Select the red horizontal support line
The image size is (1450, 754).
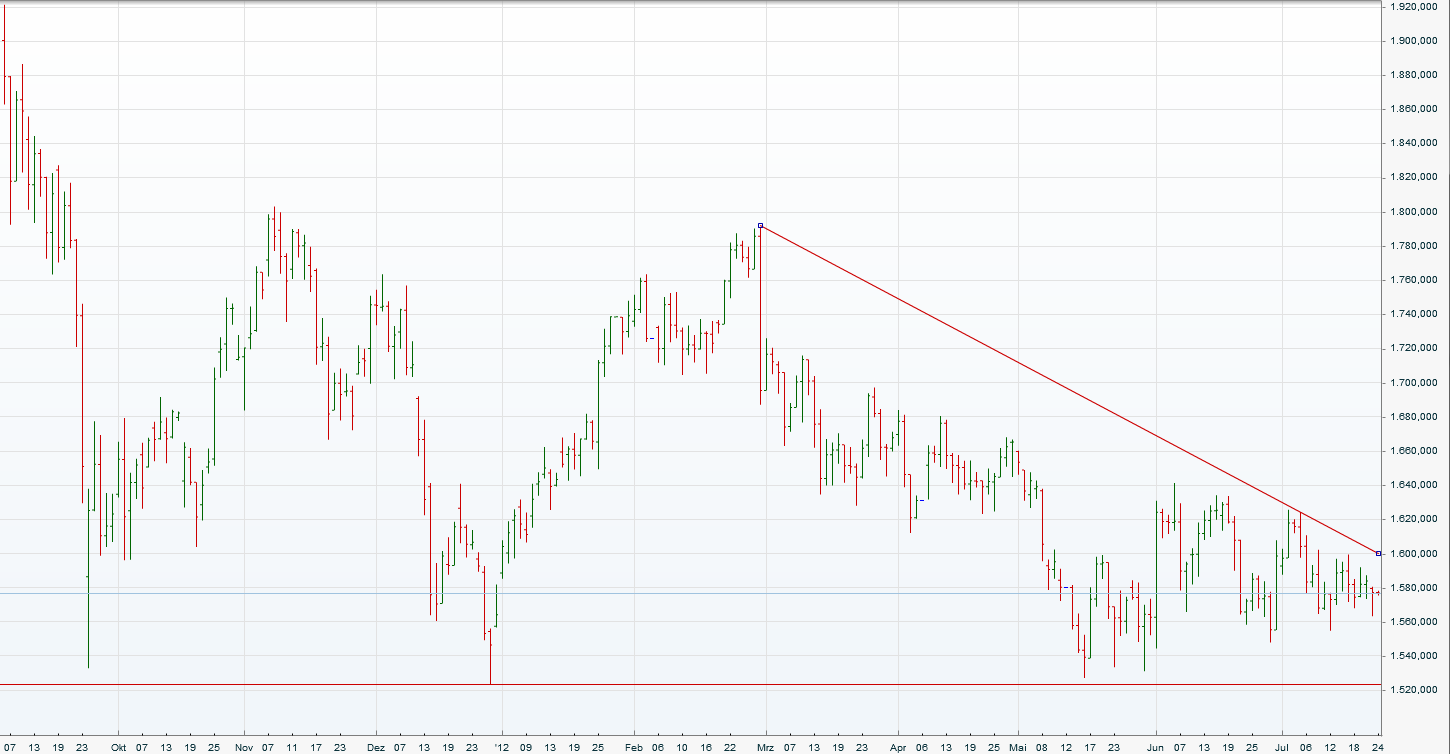(x=700, y=685)
